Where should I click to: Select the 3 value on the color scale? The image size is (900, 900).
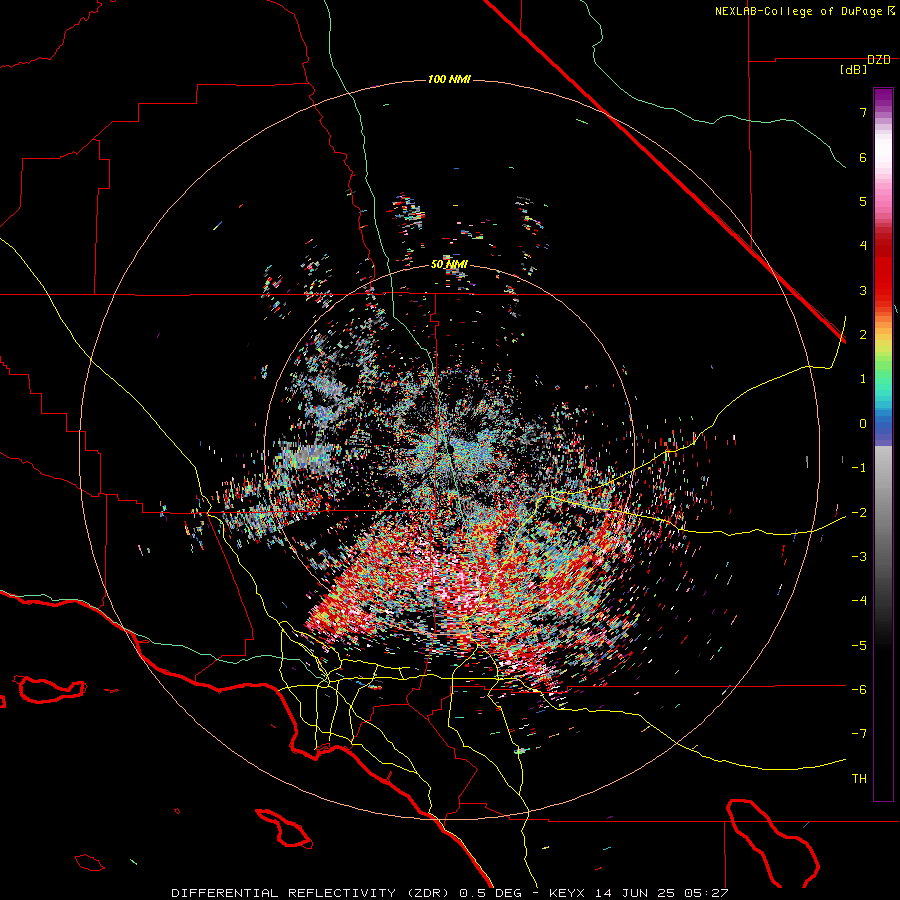(x=863, y=290)
